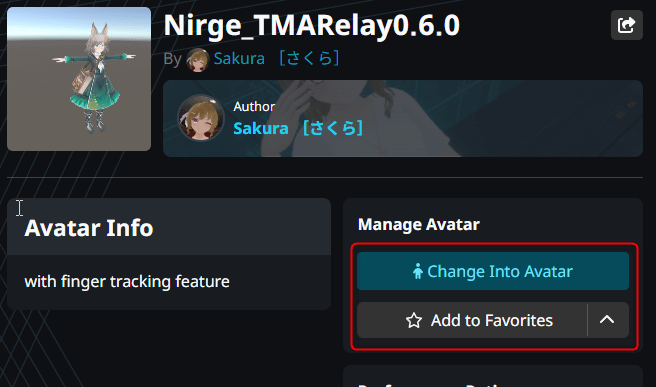Click the Change Into Avatar button

coord(493,271)
